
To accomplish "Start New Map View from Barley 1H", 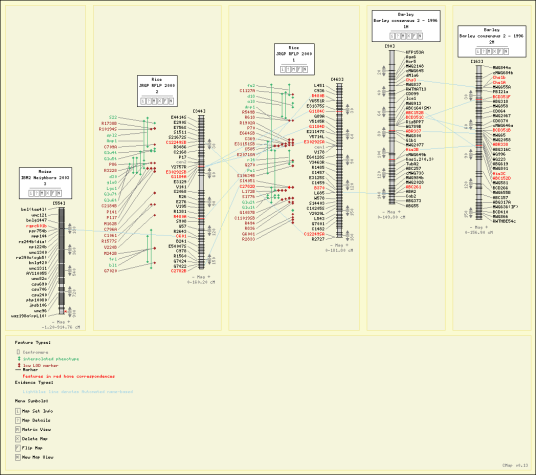I will coord(420,36).
